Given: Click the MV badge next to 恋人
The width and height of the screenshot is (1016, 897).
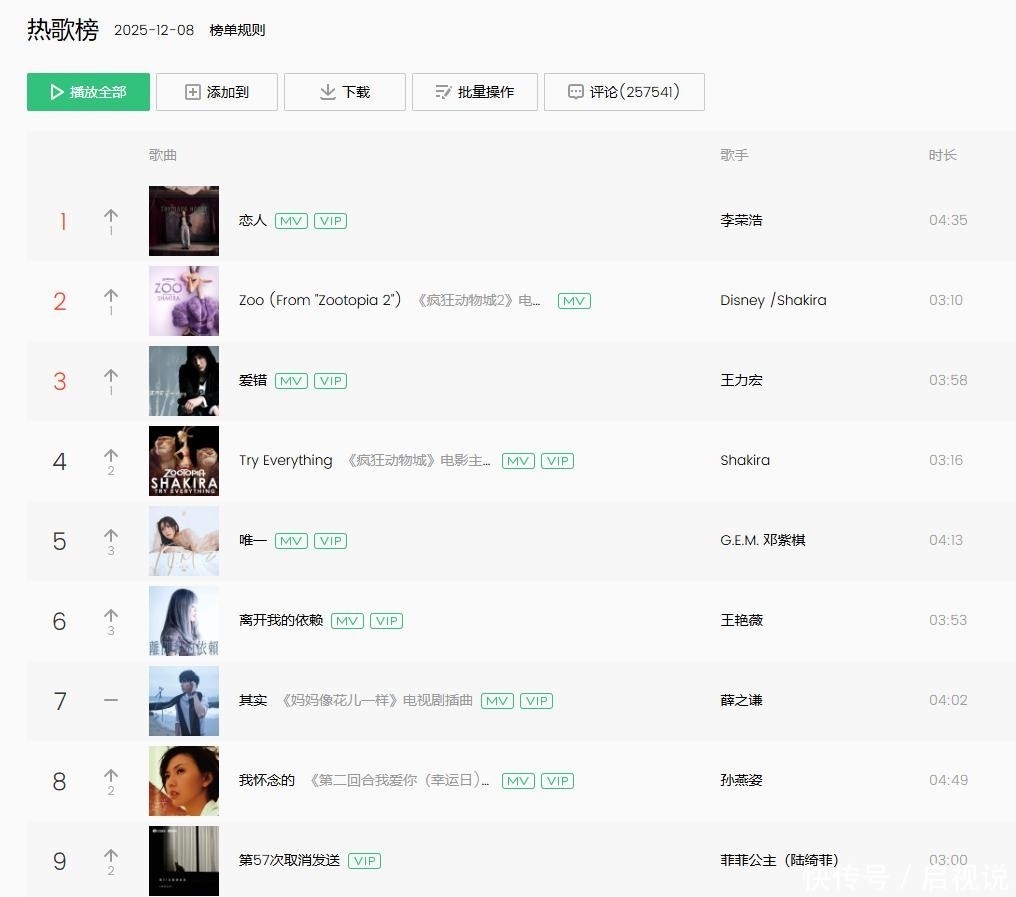Looking at the screenshot, I should [x=291, y=221].
